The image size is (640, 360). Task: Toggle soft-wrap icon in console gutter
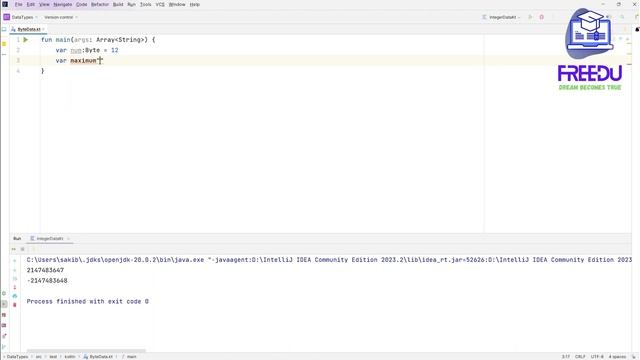[15, 279]
